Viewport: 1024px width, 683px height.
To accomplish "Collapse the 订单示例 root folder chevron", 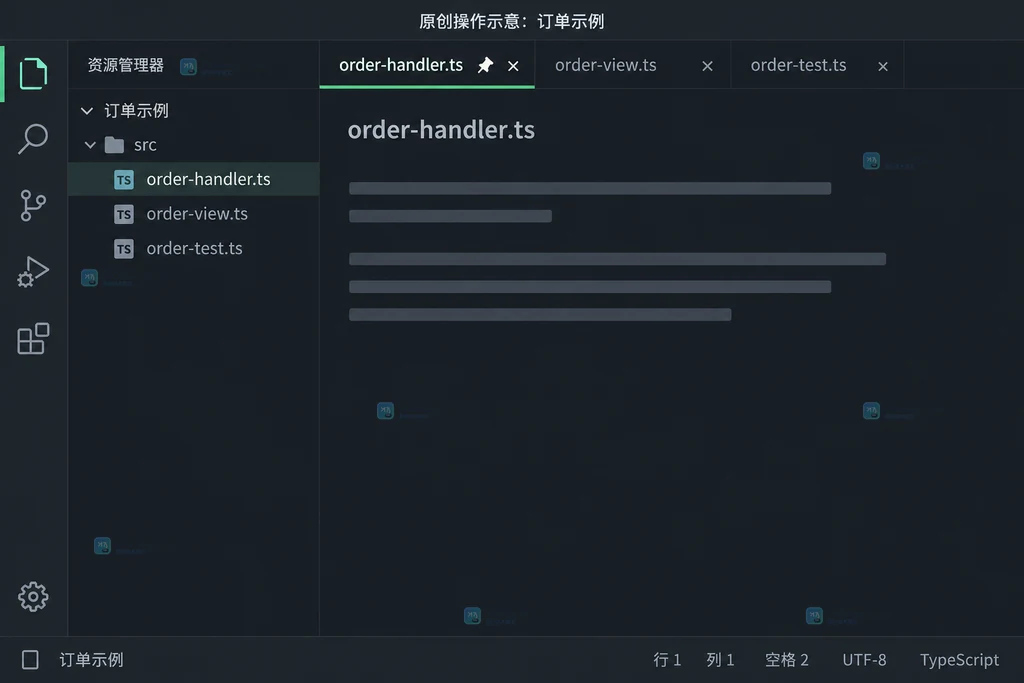I will pyautogui.click(x=87, y=111).
